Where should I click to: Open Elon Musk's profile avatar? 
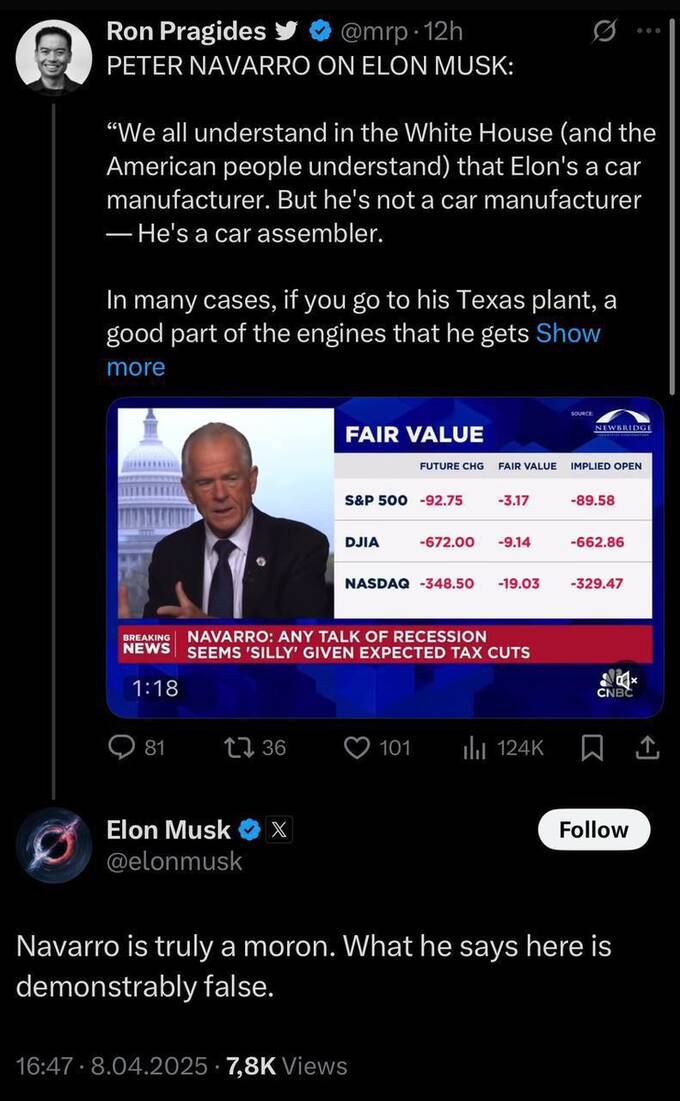[x=54, y=845]
